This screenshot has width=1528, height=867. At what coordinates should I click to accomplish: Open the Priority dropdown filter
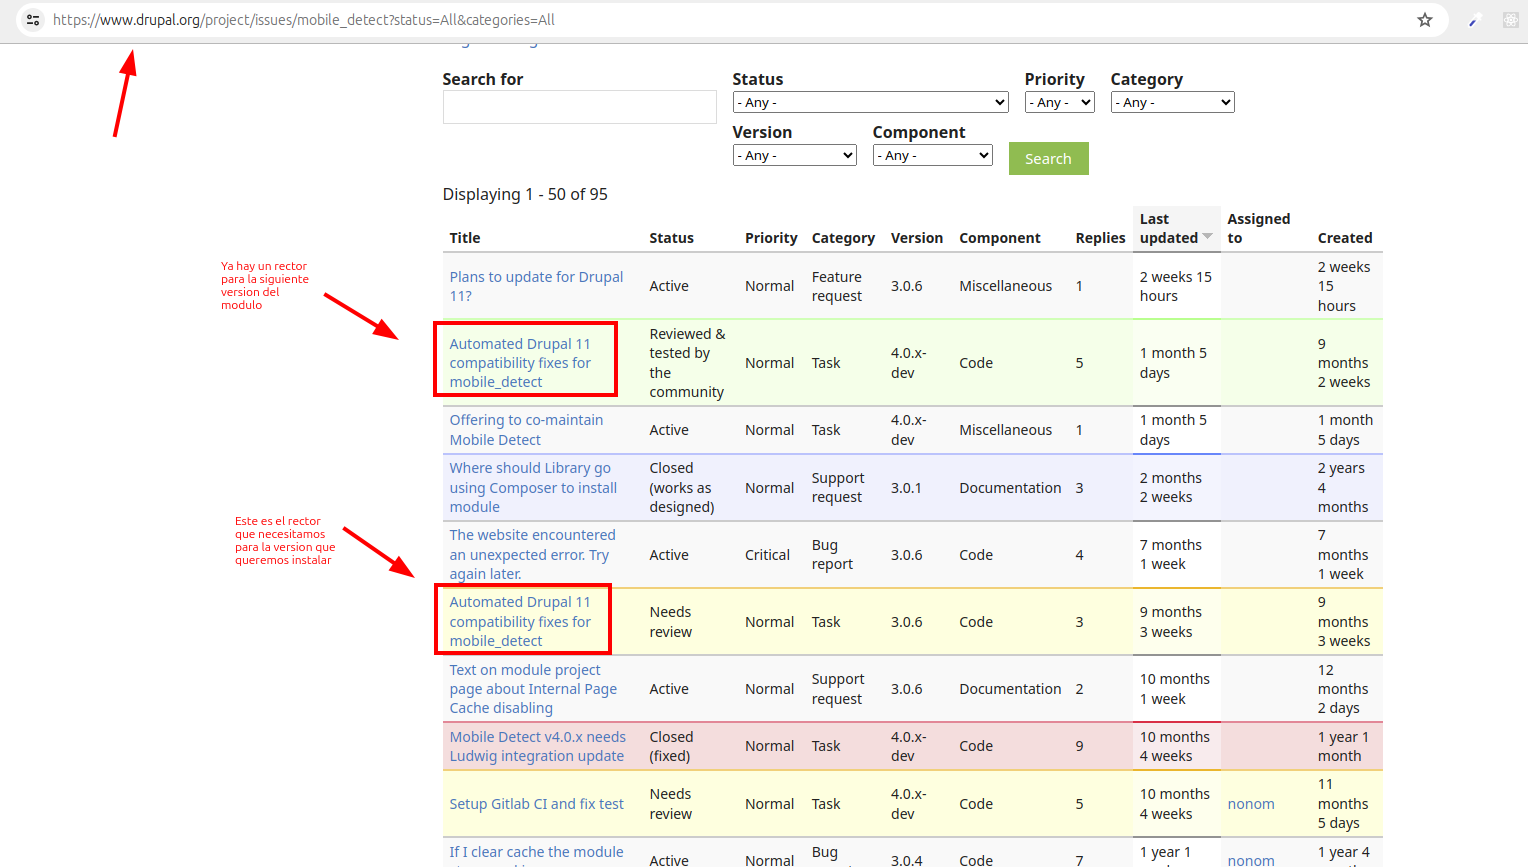click(1060, 102)
